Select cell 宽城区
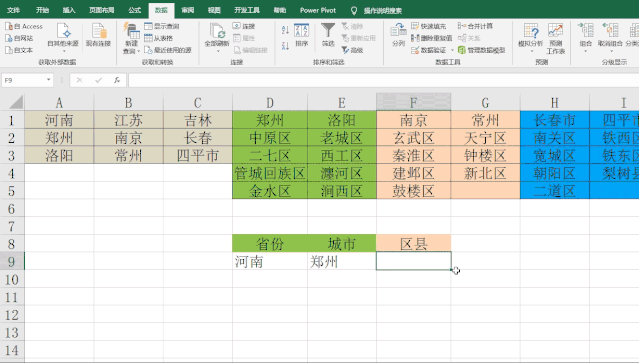 pos(554,156)
